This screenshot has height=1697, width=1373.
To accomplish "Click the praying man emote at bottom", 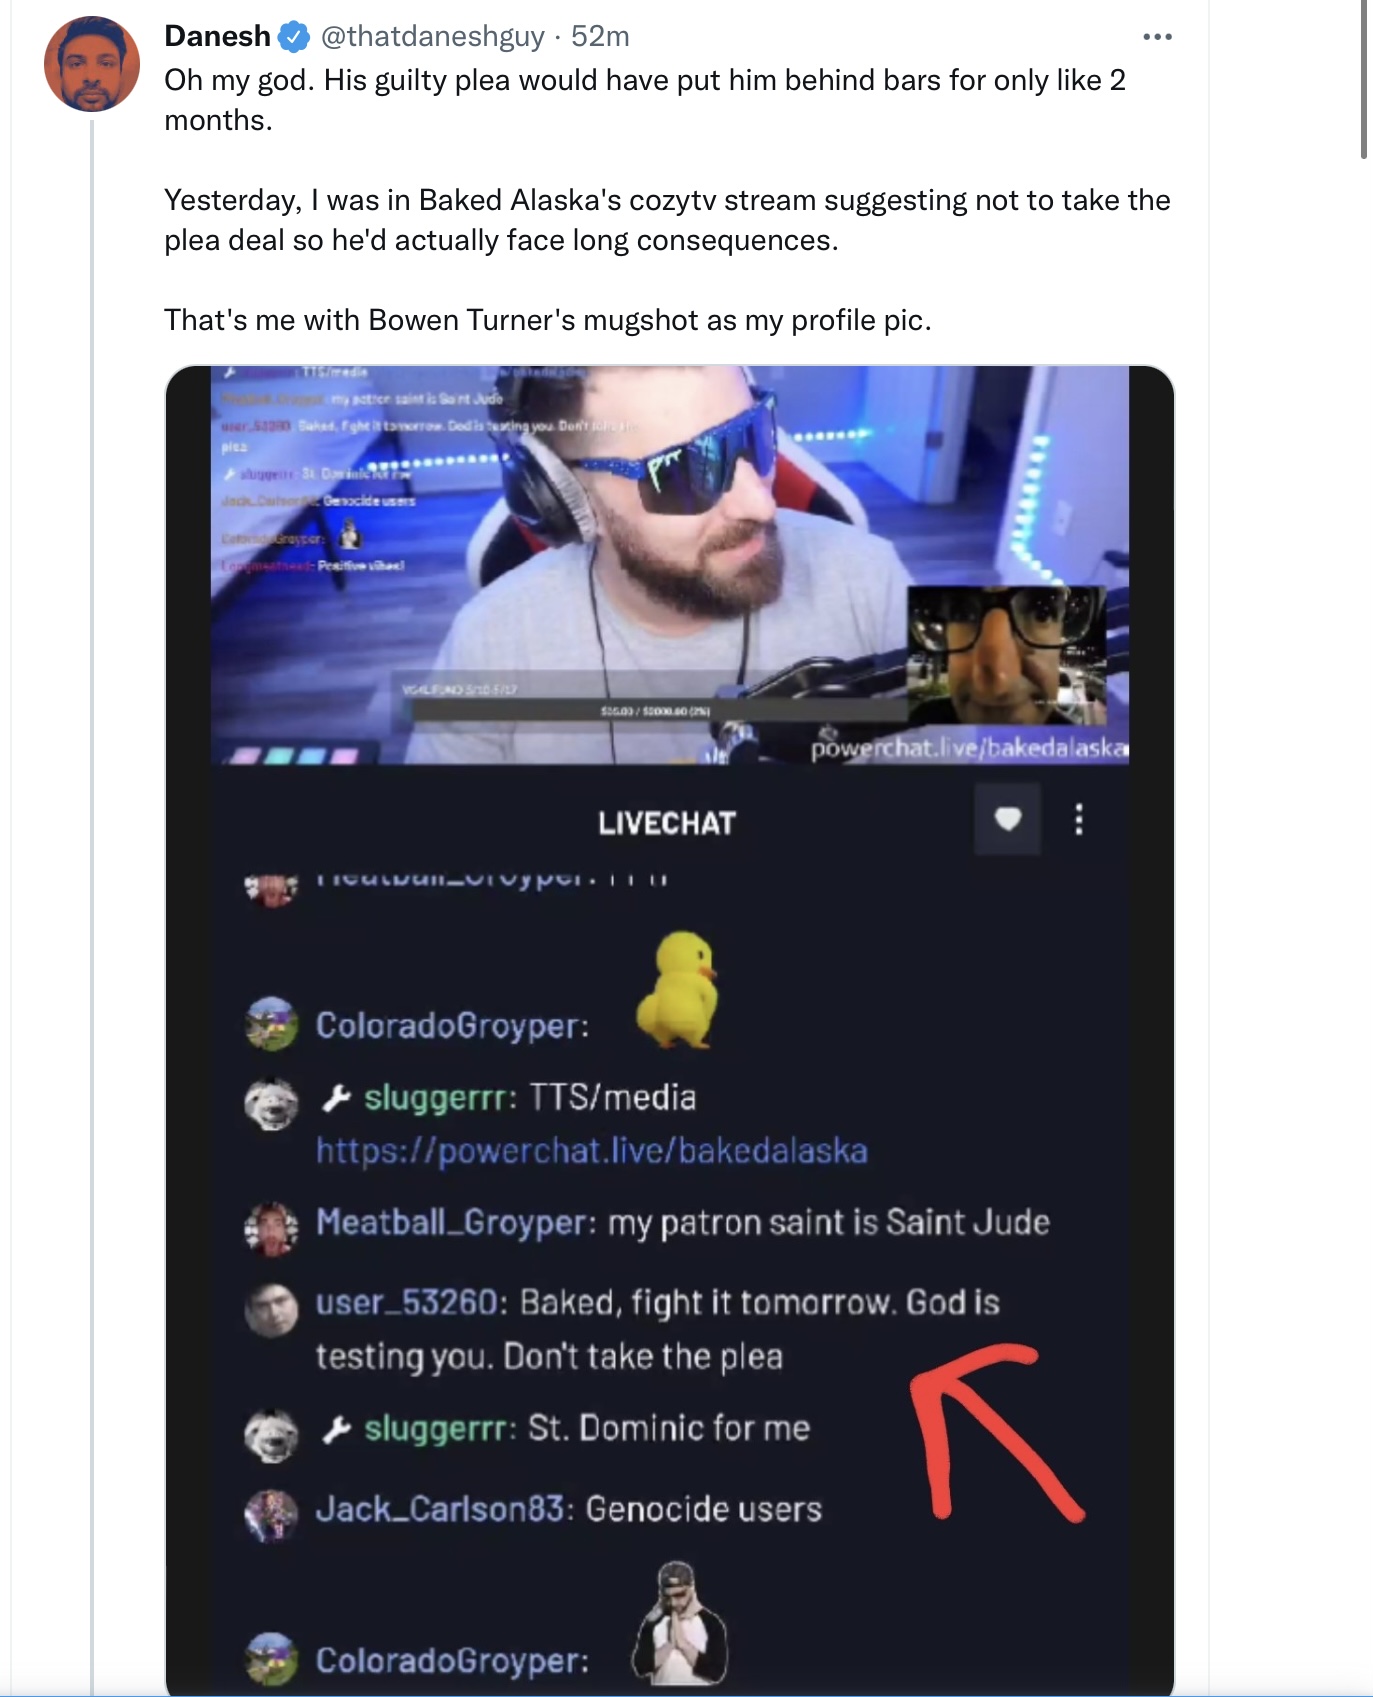I will (x=679, y=1623).
